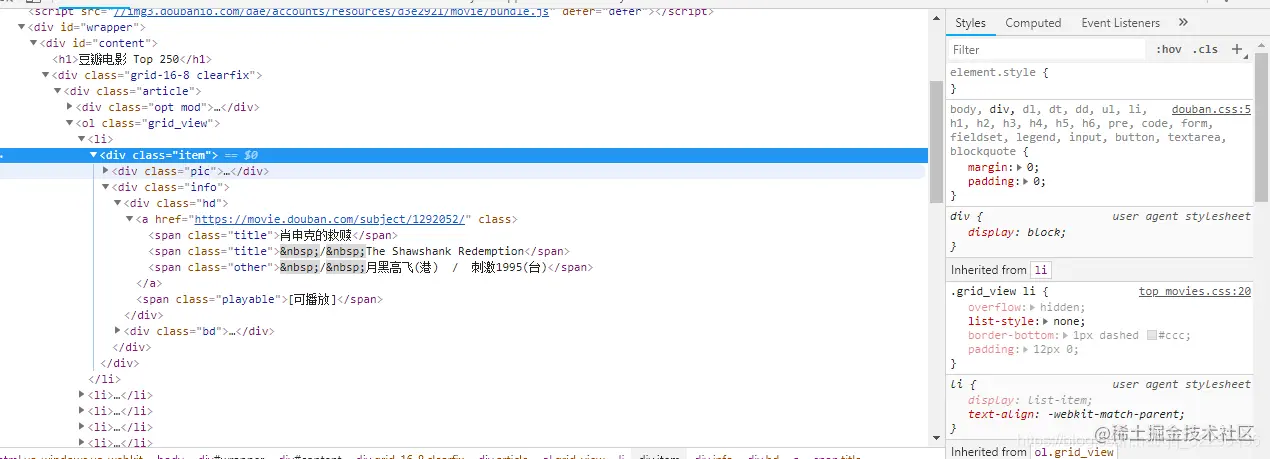The image size is (1270, 459).
Task: Jump to inherited ol.grid_view element link
Action: 1075,452
